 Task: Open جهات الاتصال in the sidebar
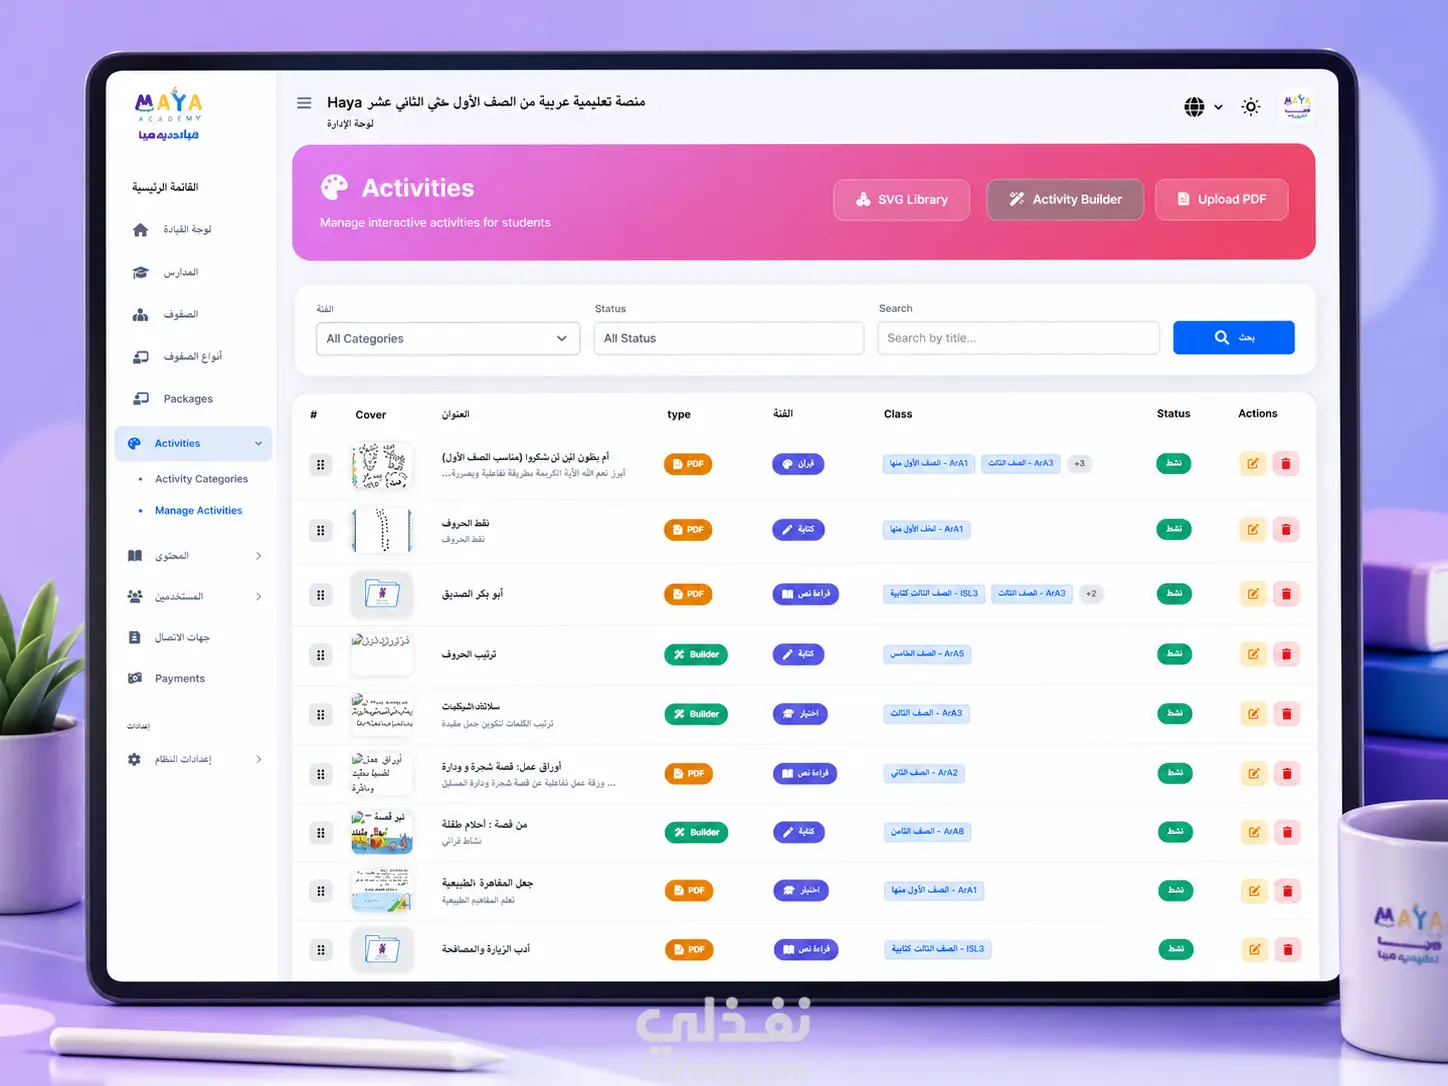tap(182, 638)
